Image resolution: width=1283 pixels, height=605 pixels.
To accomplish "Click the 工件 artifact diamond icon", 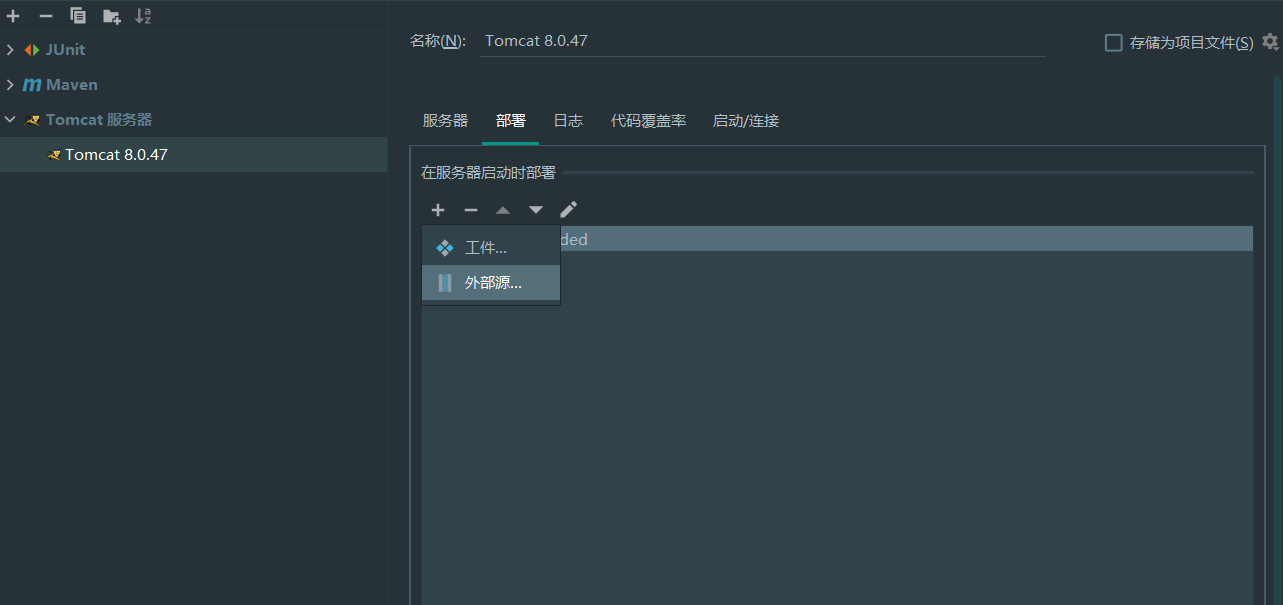I will pyautogui.click(x=445, y=248).
